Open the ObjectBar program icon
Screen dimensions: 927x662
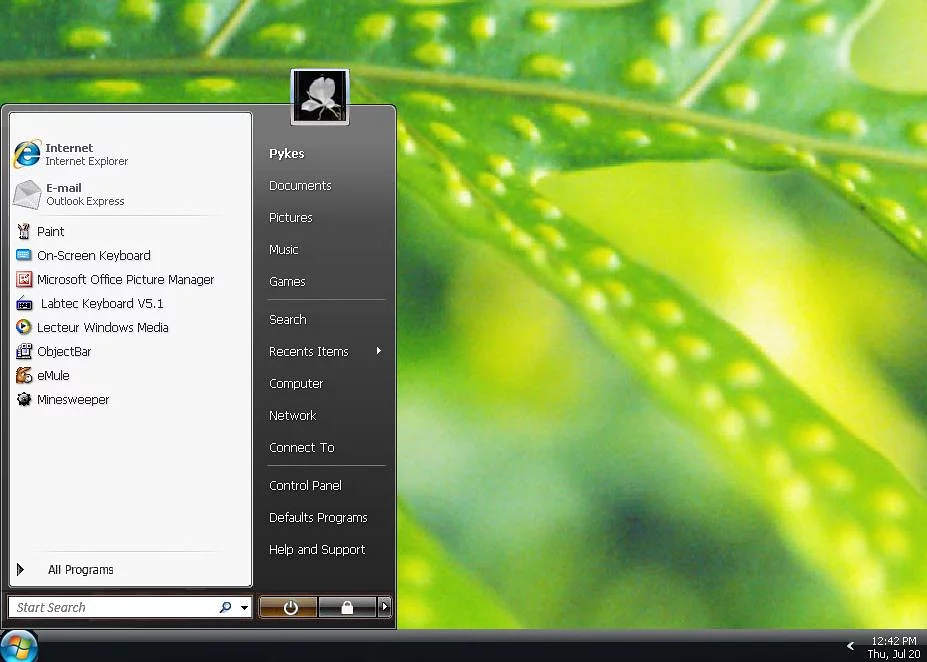pos(25,352)
